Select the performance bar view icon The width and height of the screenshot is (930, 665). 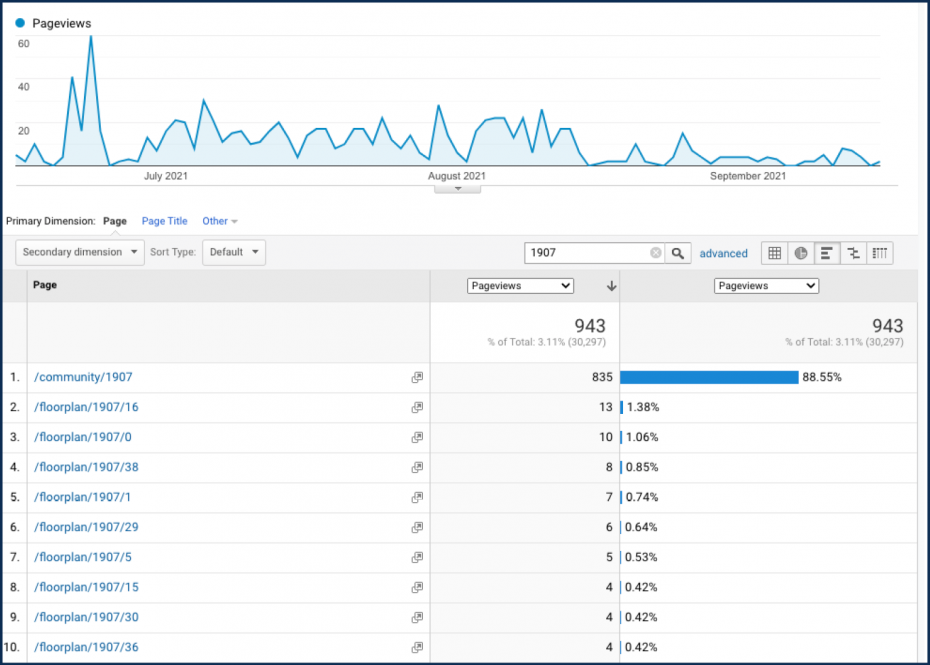click(827, 253)
